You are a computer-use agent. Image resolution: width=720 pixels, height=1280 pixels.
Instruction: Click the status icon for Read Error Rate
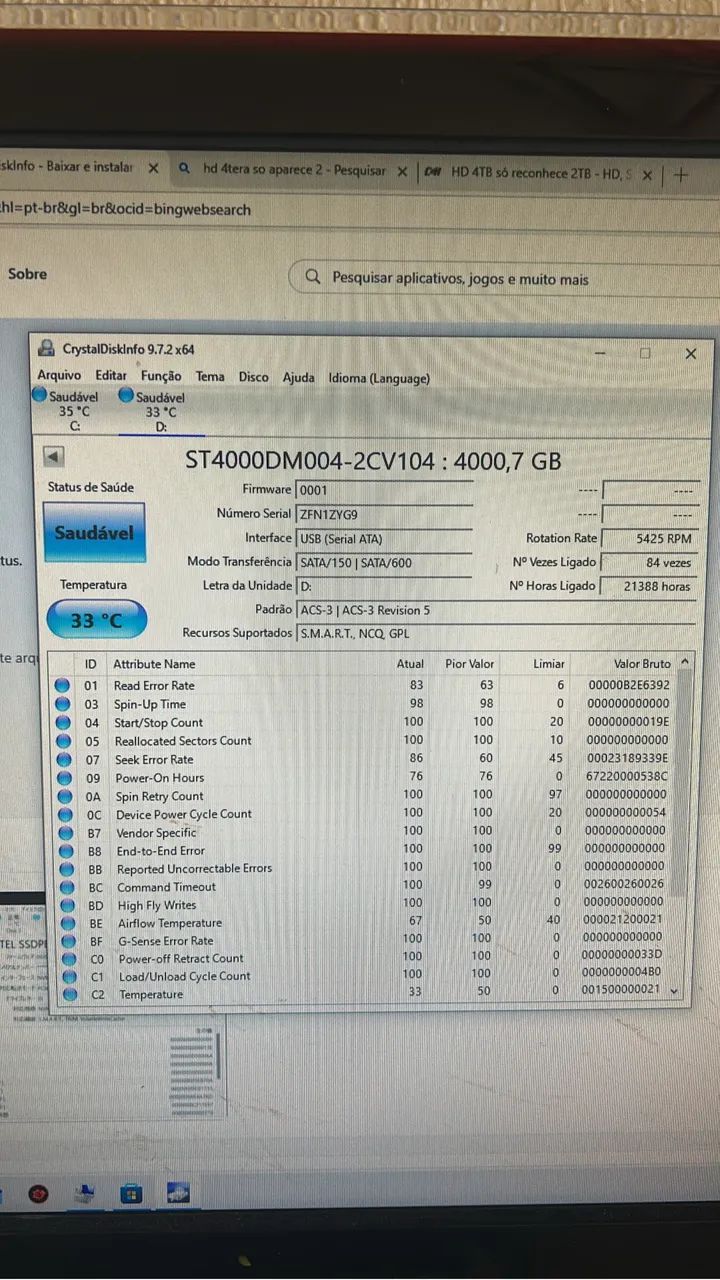[63, 686]
